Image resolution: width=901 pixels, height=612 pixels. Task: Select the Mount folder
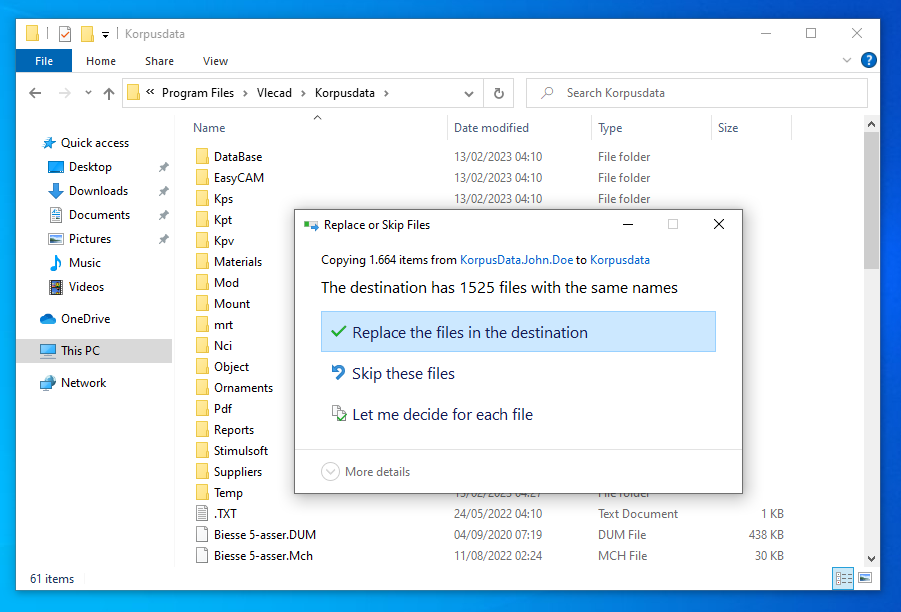pos(232,303)
